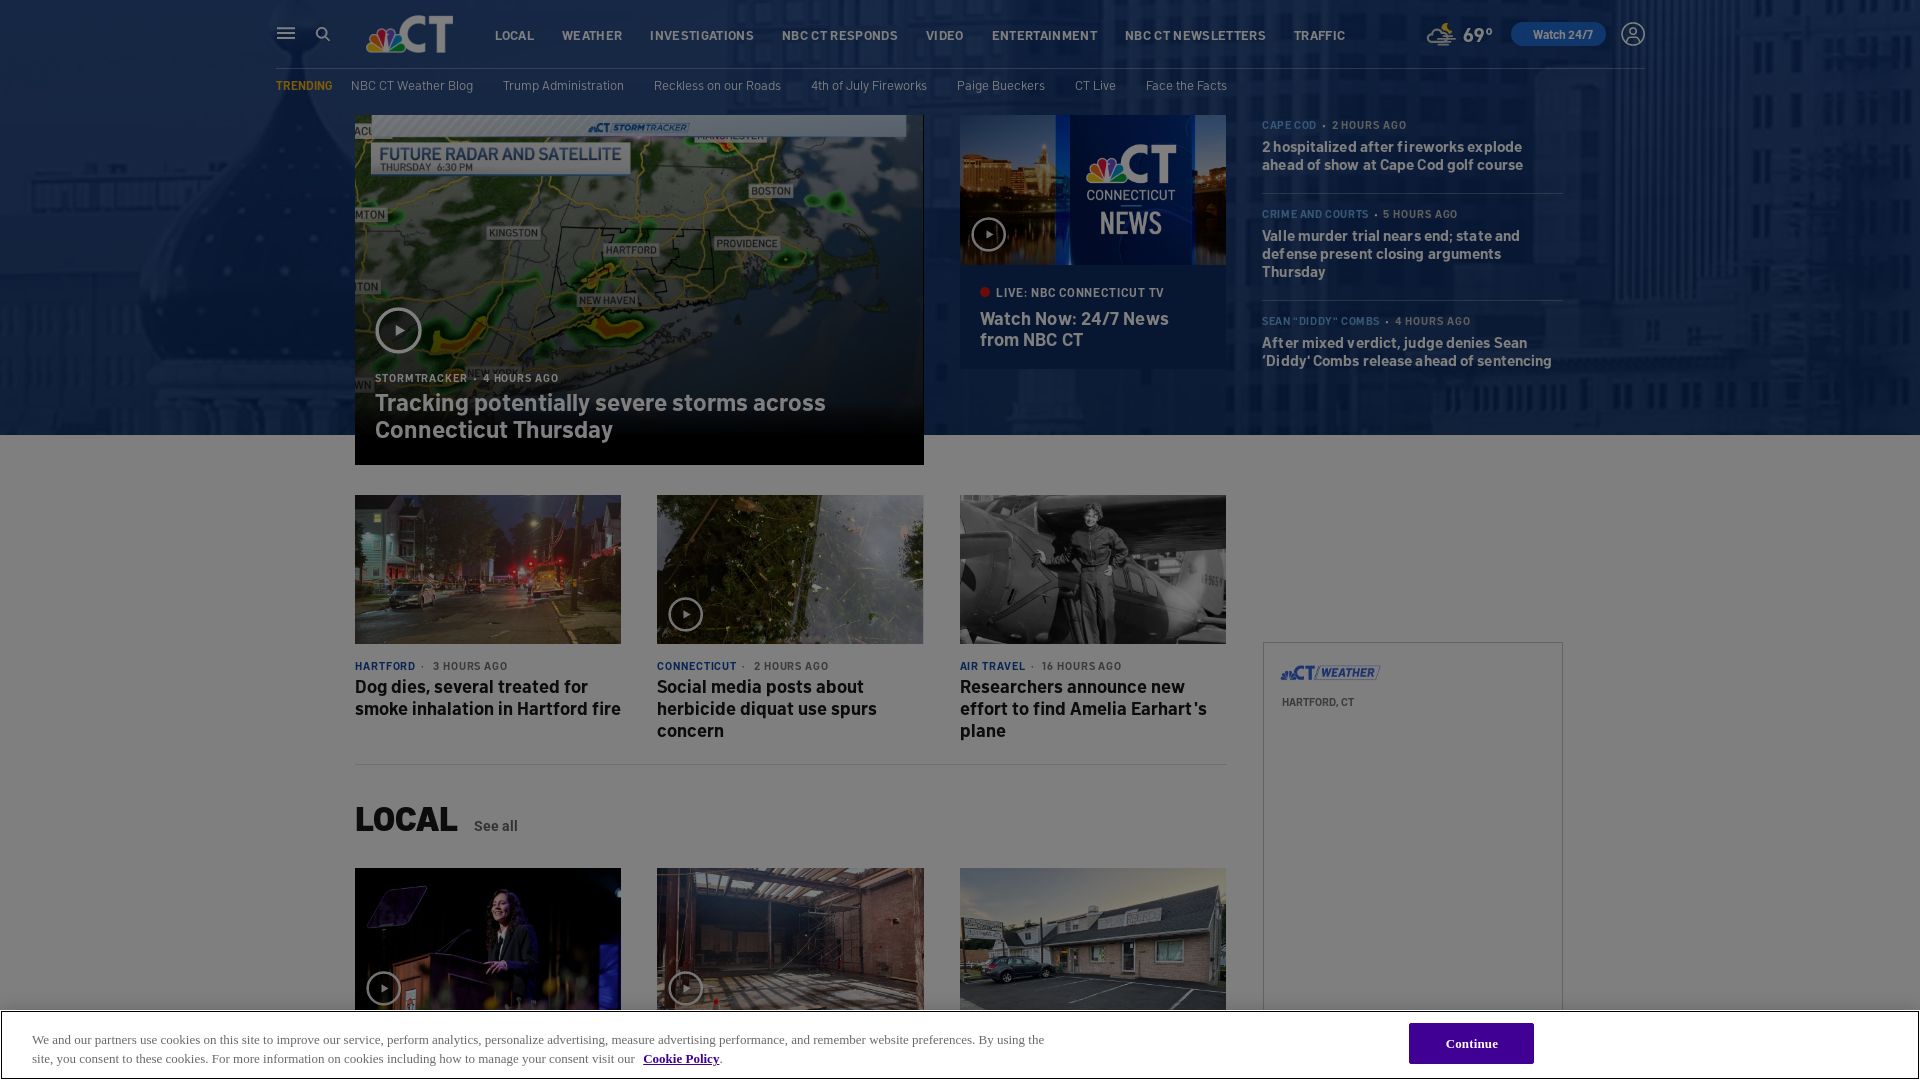This screenshot has height=1080, width=1920.
Task: Click the building with parking lot thumbnail
Action: coord(1092,939)
